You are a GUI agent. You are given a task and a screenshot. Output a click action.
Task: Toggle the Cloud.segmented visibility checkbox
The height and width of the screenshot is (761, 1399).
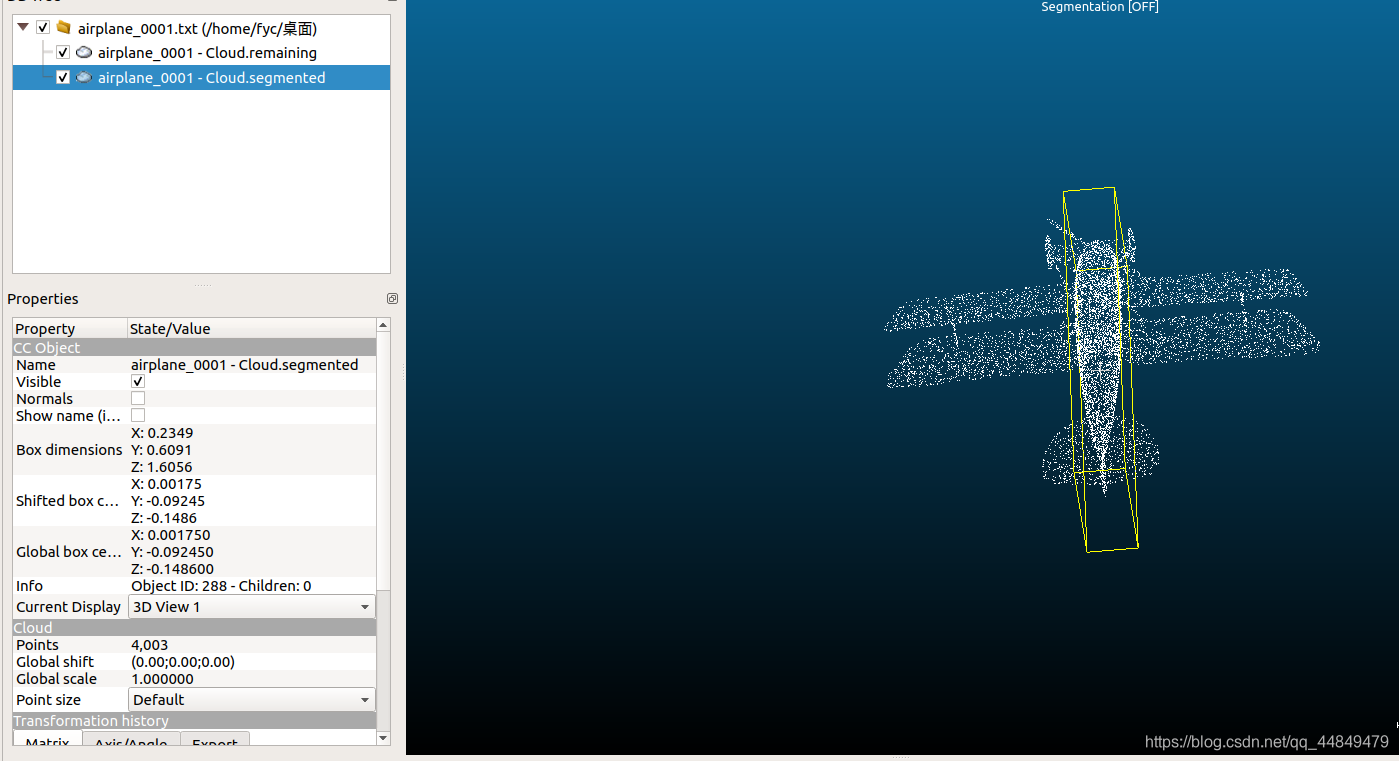pyautogui.click(x=63, y=77)
